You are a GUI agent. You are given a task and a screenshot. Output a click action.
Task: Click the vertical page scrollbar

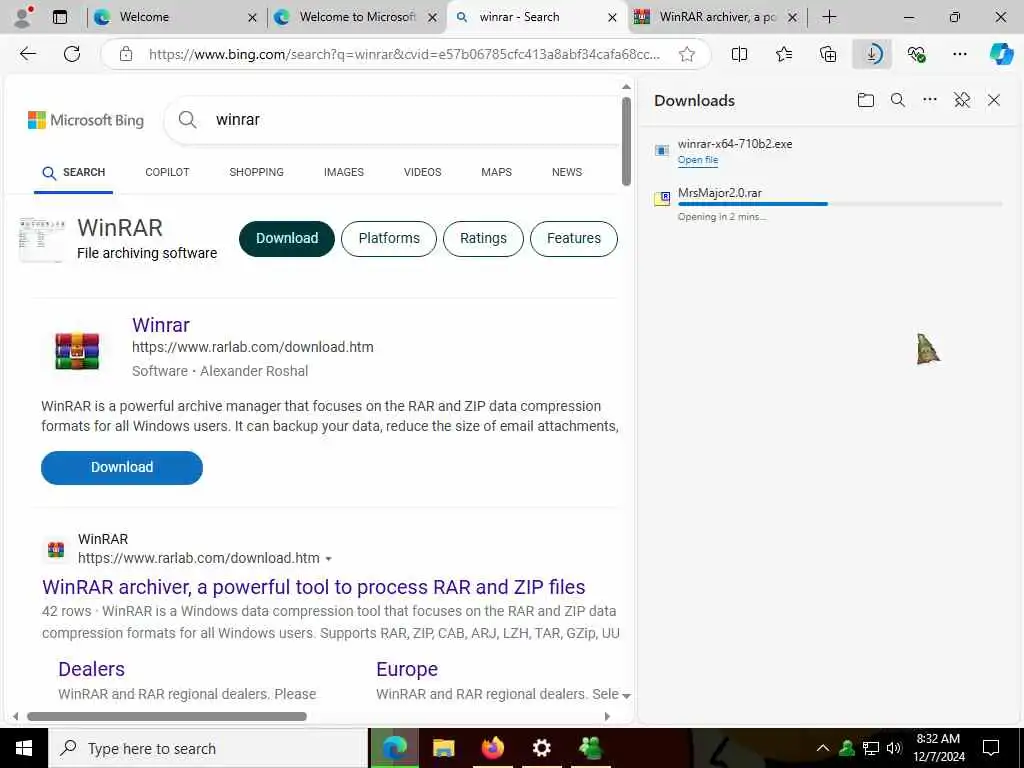pyautogui.click(x=626, y=141)
